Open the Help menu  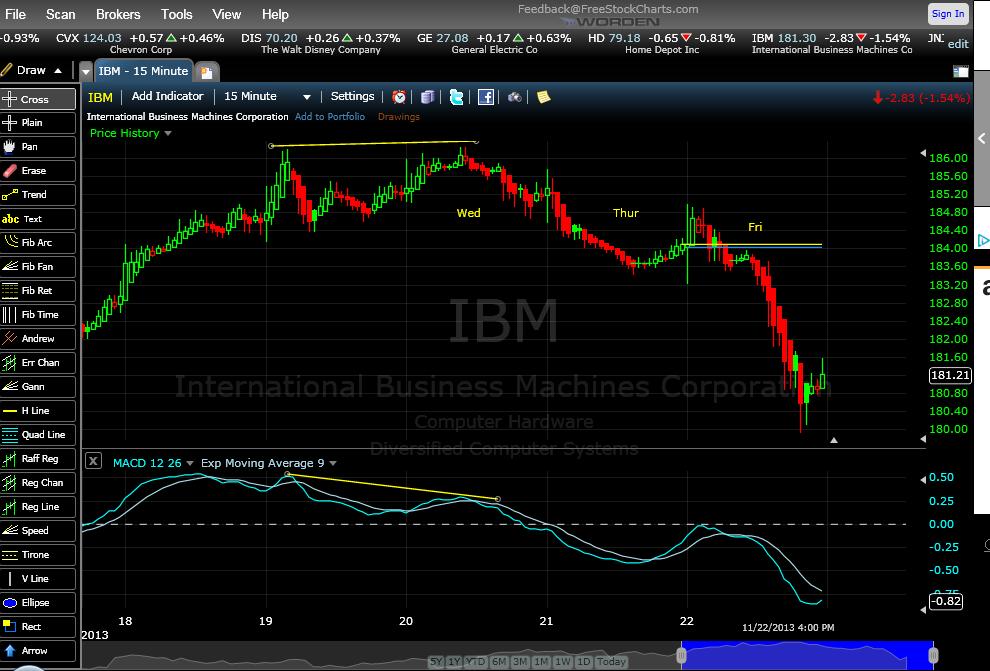pyautogui.click(x=275, y=14)
